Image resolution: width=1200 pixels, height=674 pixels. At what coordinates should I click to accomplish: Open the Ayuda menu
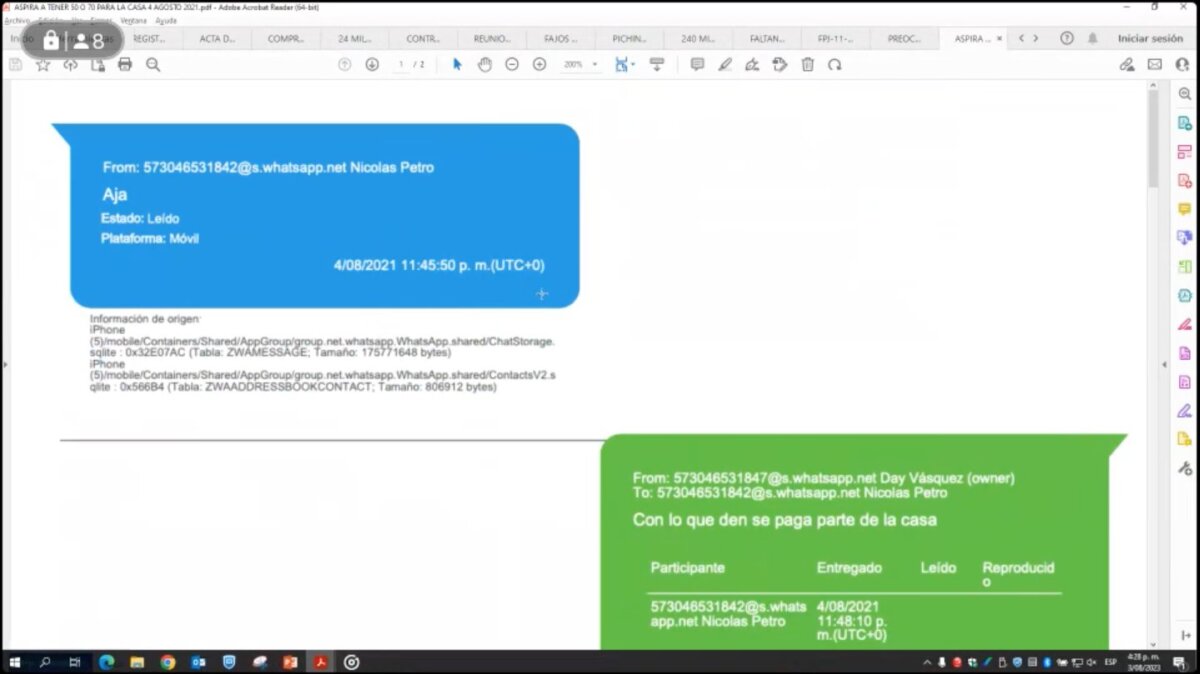166,20
